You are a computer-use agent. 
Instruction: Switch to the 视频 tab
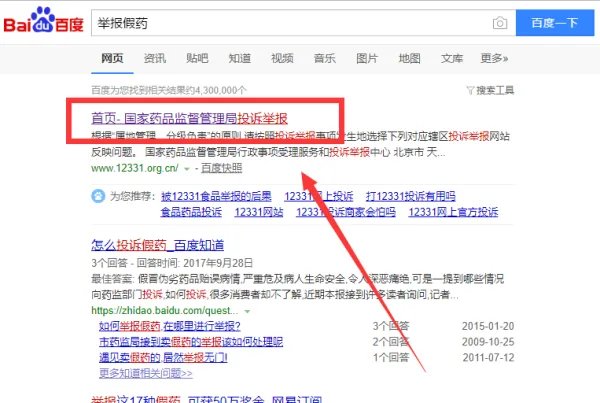(x=282, y=58)
